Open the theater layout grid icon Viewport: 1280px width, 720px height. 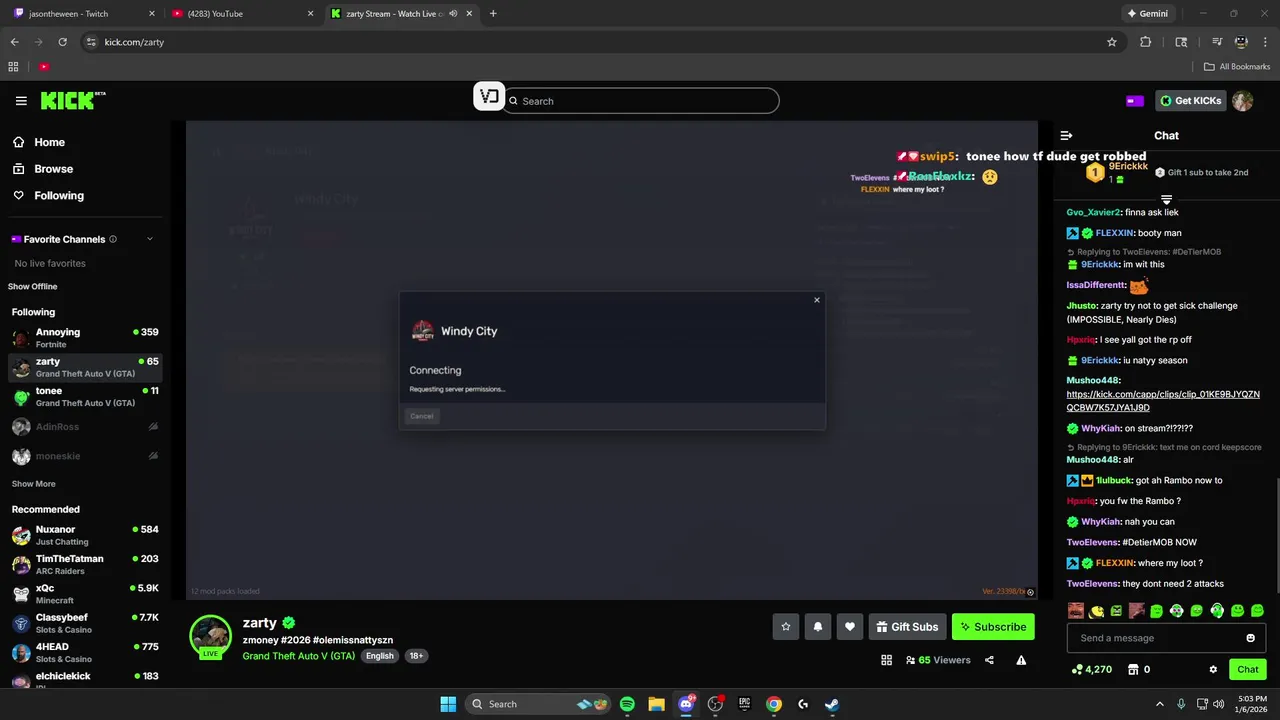(886, 660)
